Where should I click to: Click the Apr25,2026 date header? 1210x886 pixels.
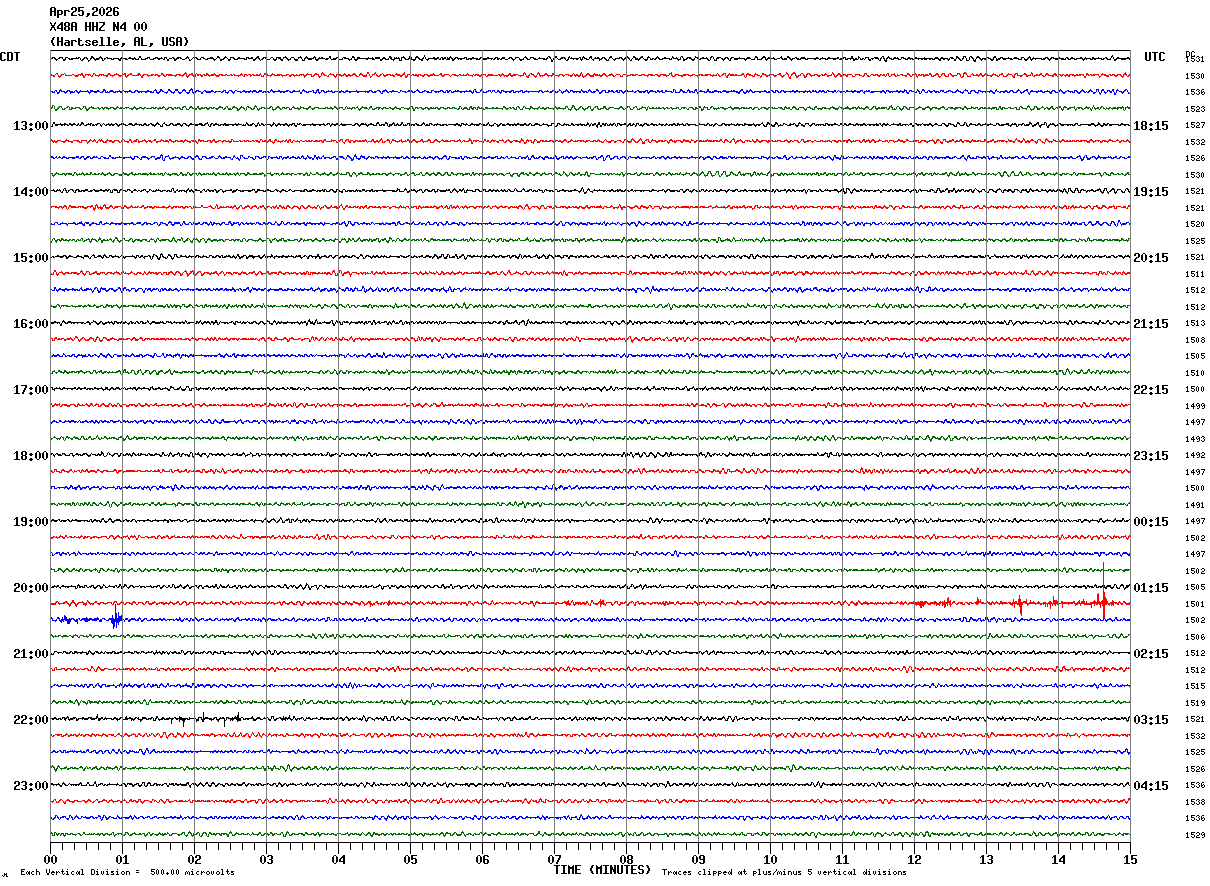(x=84, y=12)
